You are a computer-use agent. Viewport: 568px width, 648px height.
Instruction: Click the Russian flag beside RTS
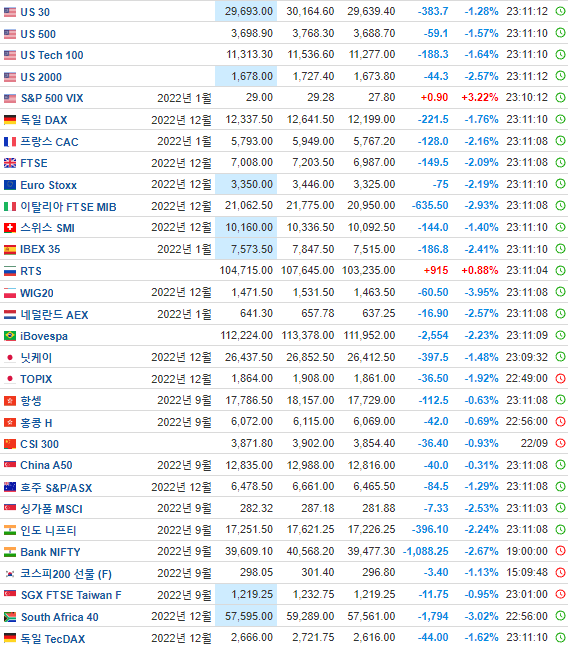[x=10, y=272]
